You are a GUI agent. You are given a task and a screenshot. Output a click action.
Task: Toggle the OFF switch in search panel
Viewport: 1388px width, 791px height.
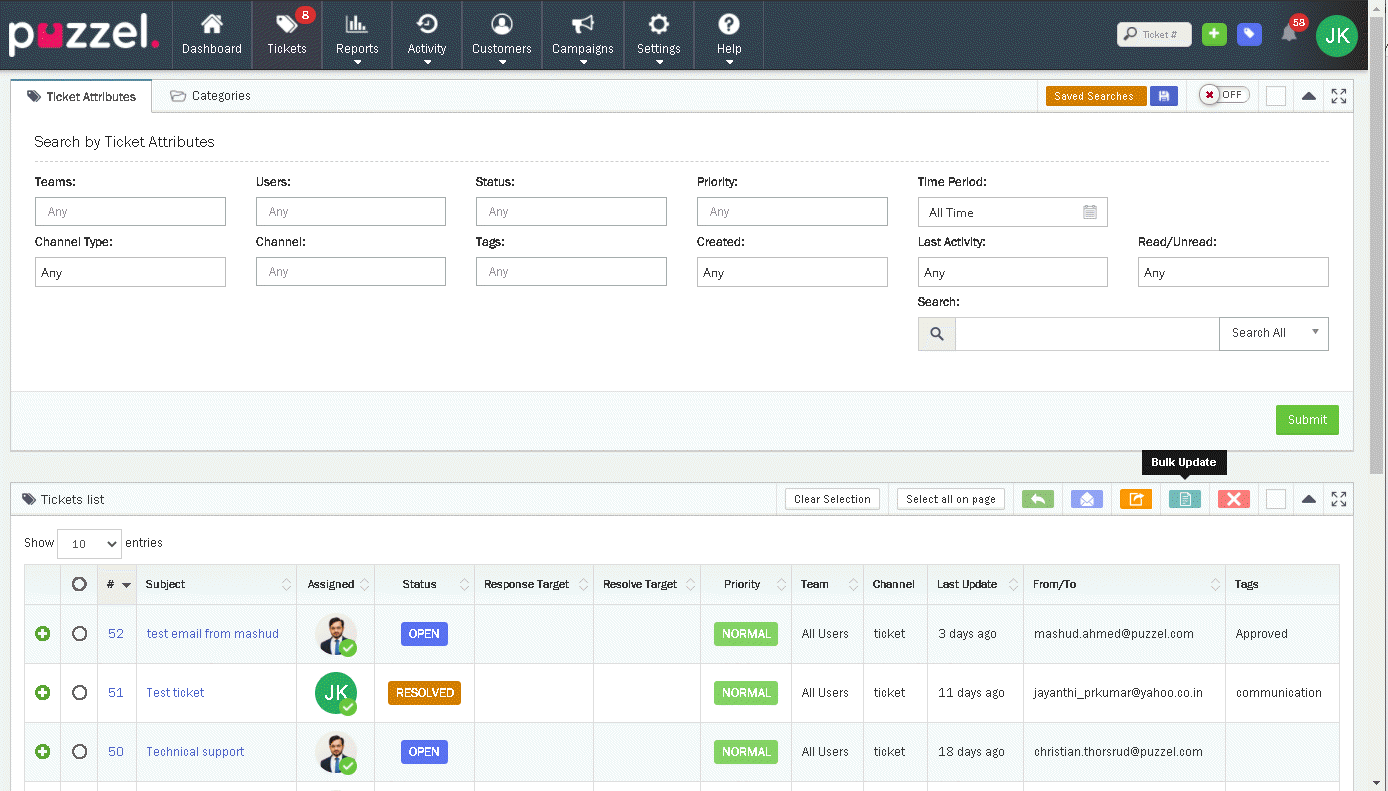coord(1224,95)
